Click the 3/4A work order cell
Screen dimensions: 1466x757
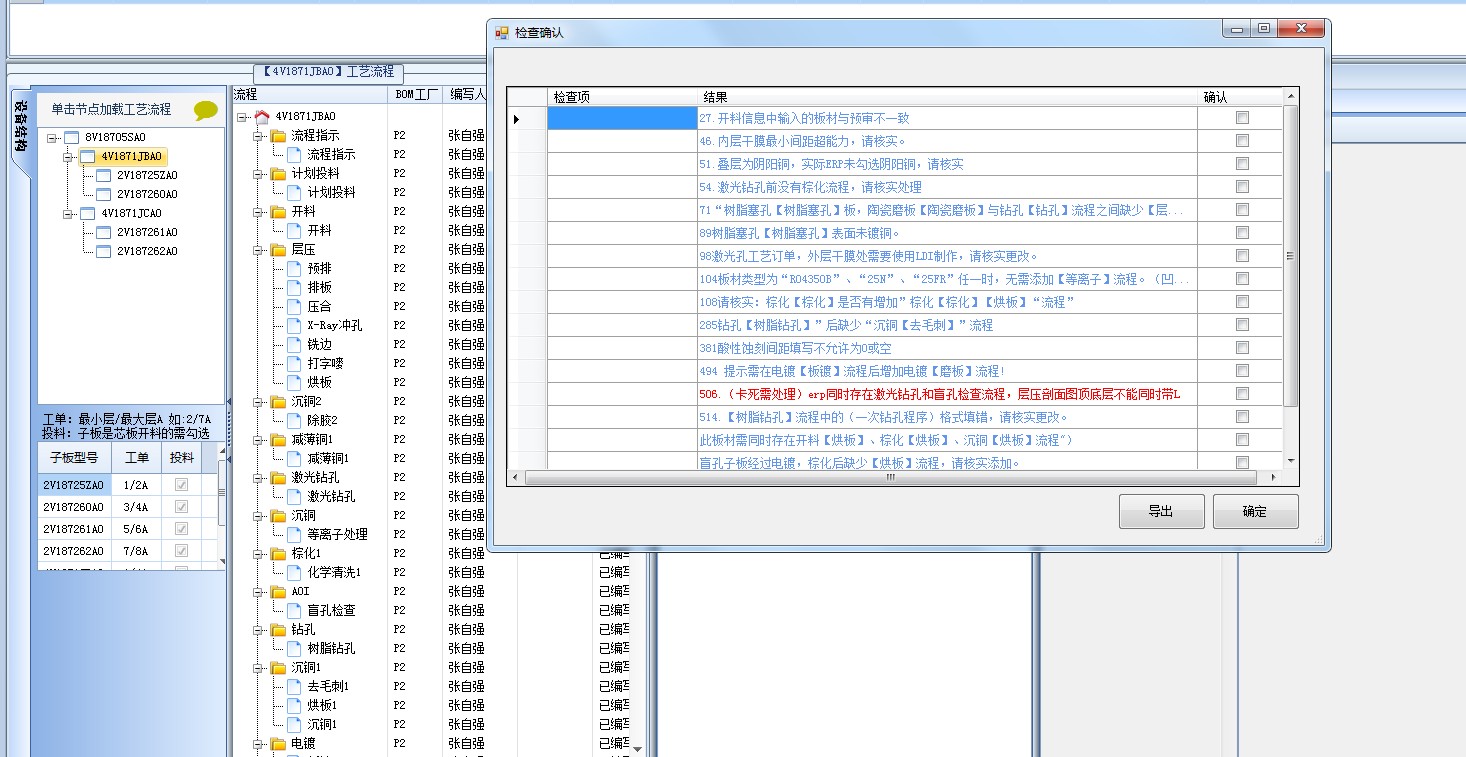tap(136, 507)
